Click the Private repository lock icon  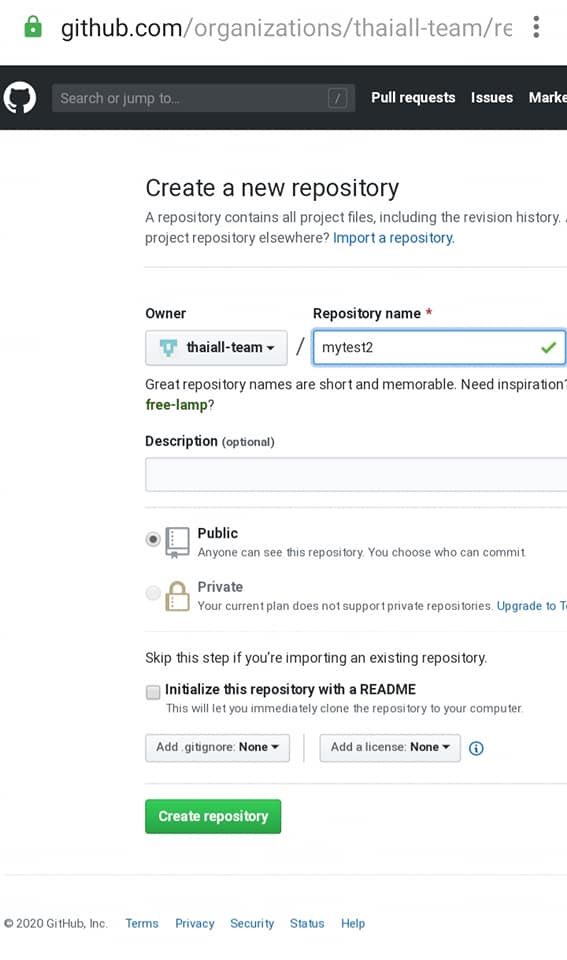tap(178, 596)
